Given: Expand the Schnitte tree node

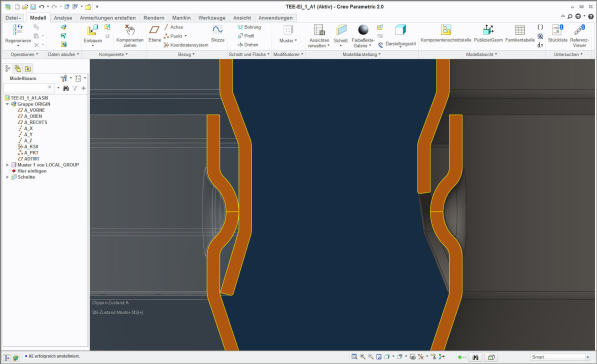Looking at the screenshot, I should click(x=7, y=177).
